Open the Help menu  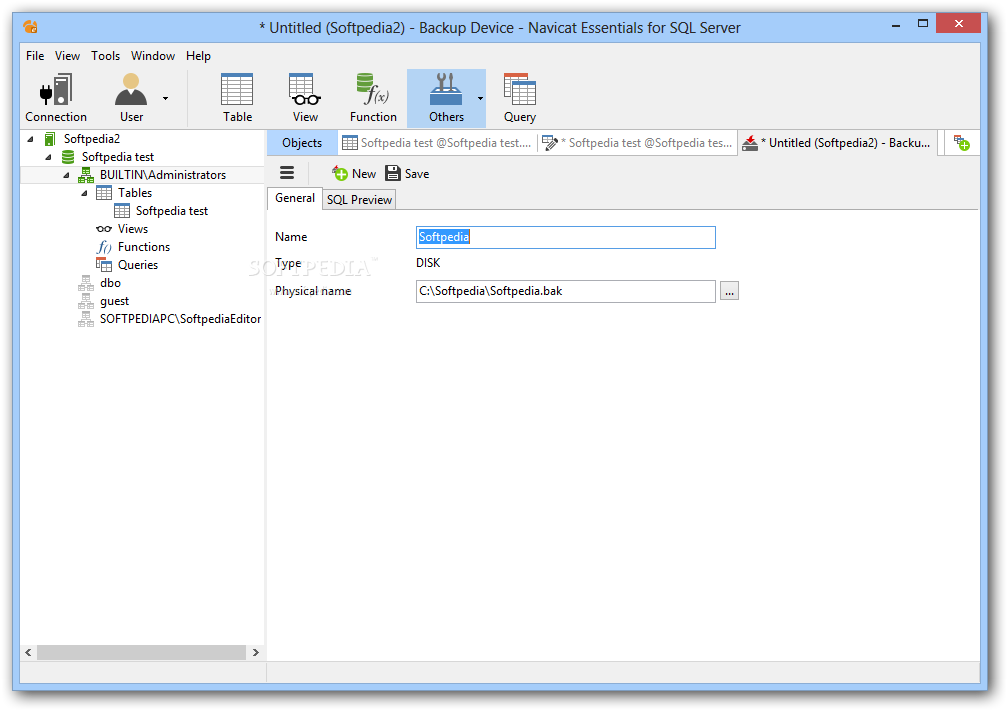pyautogui.click(x=199, y=56)
